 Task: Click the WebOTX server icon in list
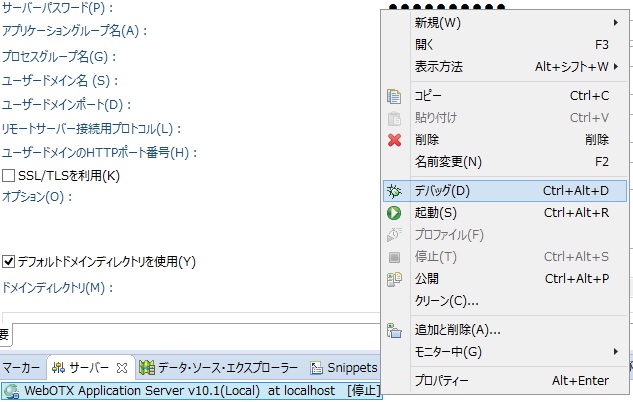(11, 391)
